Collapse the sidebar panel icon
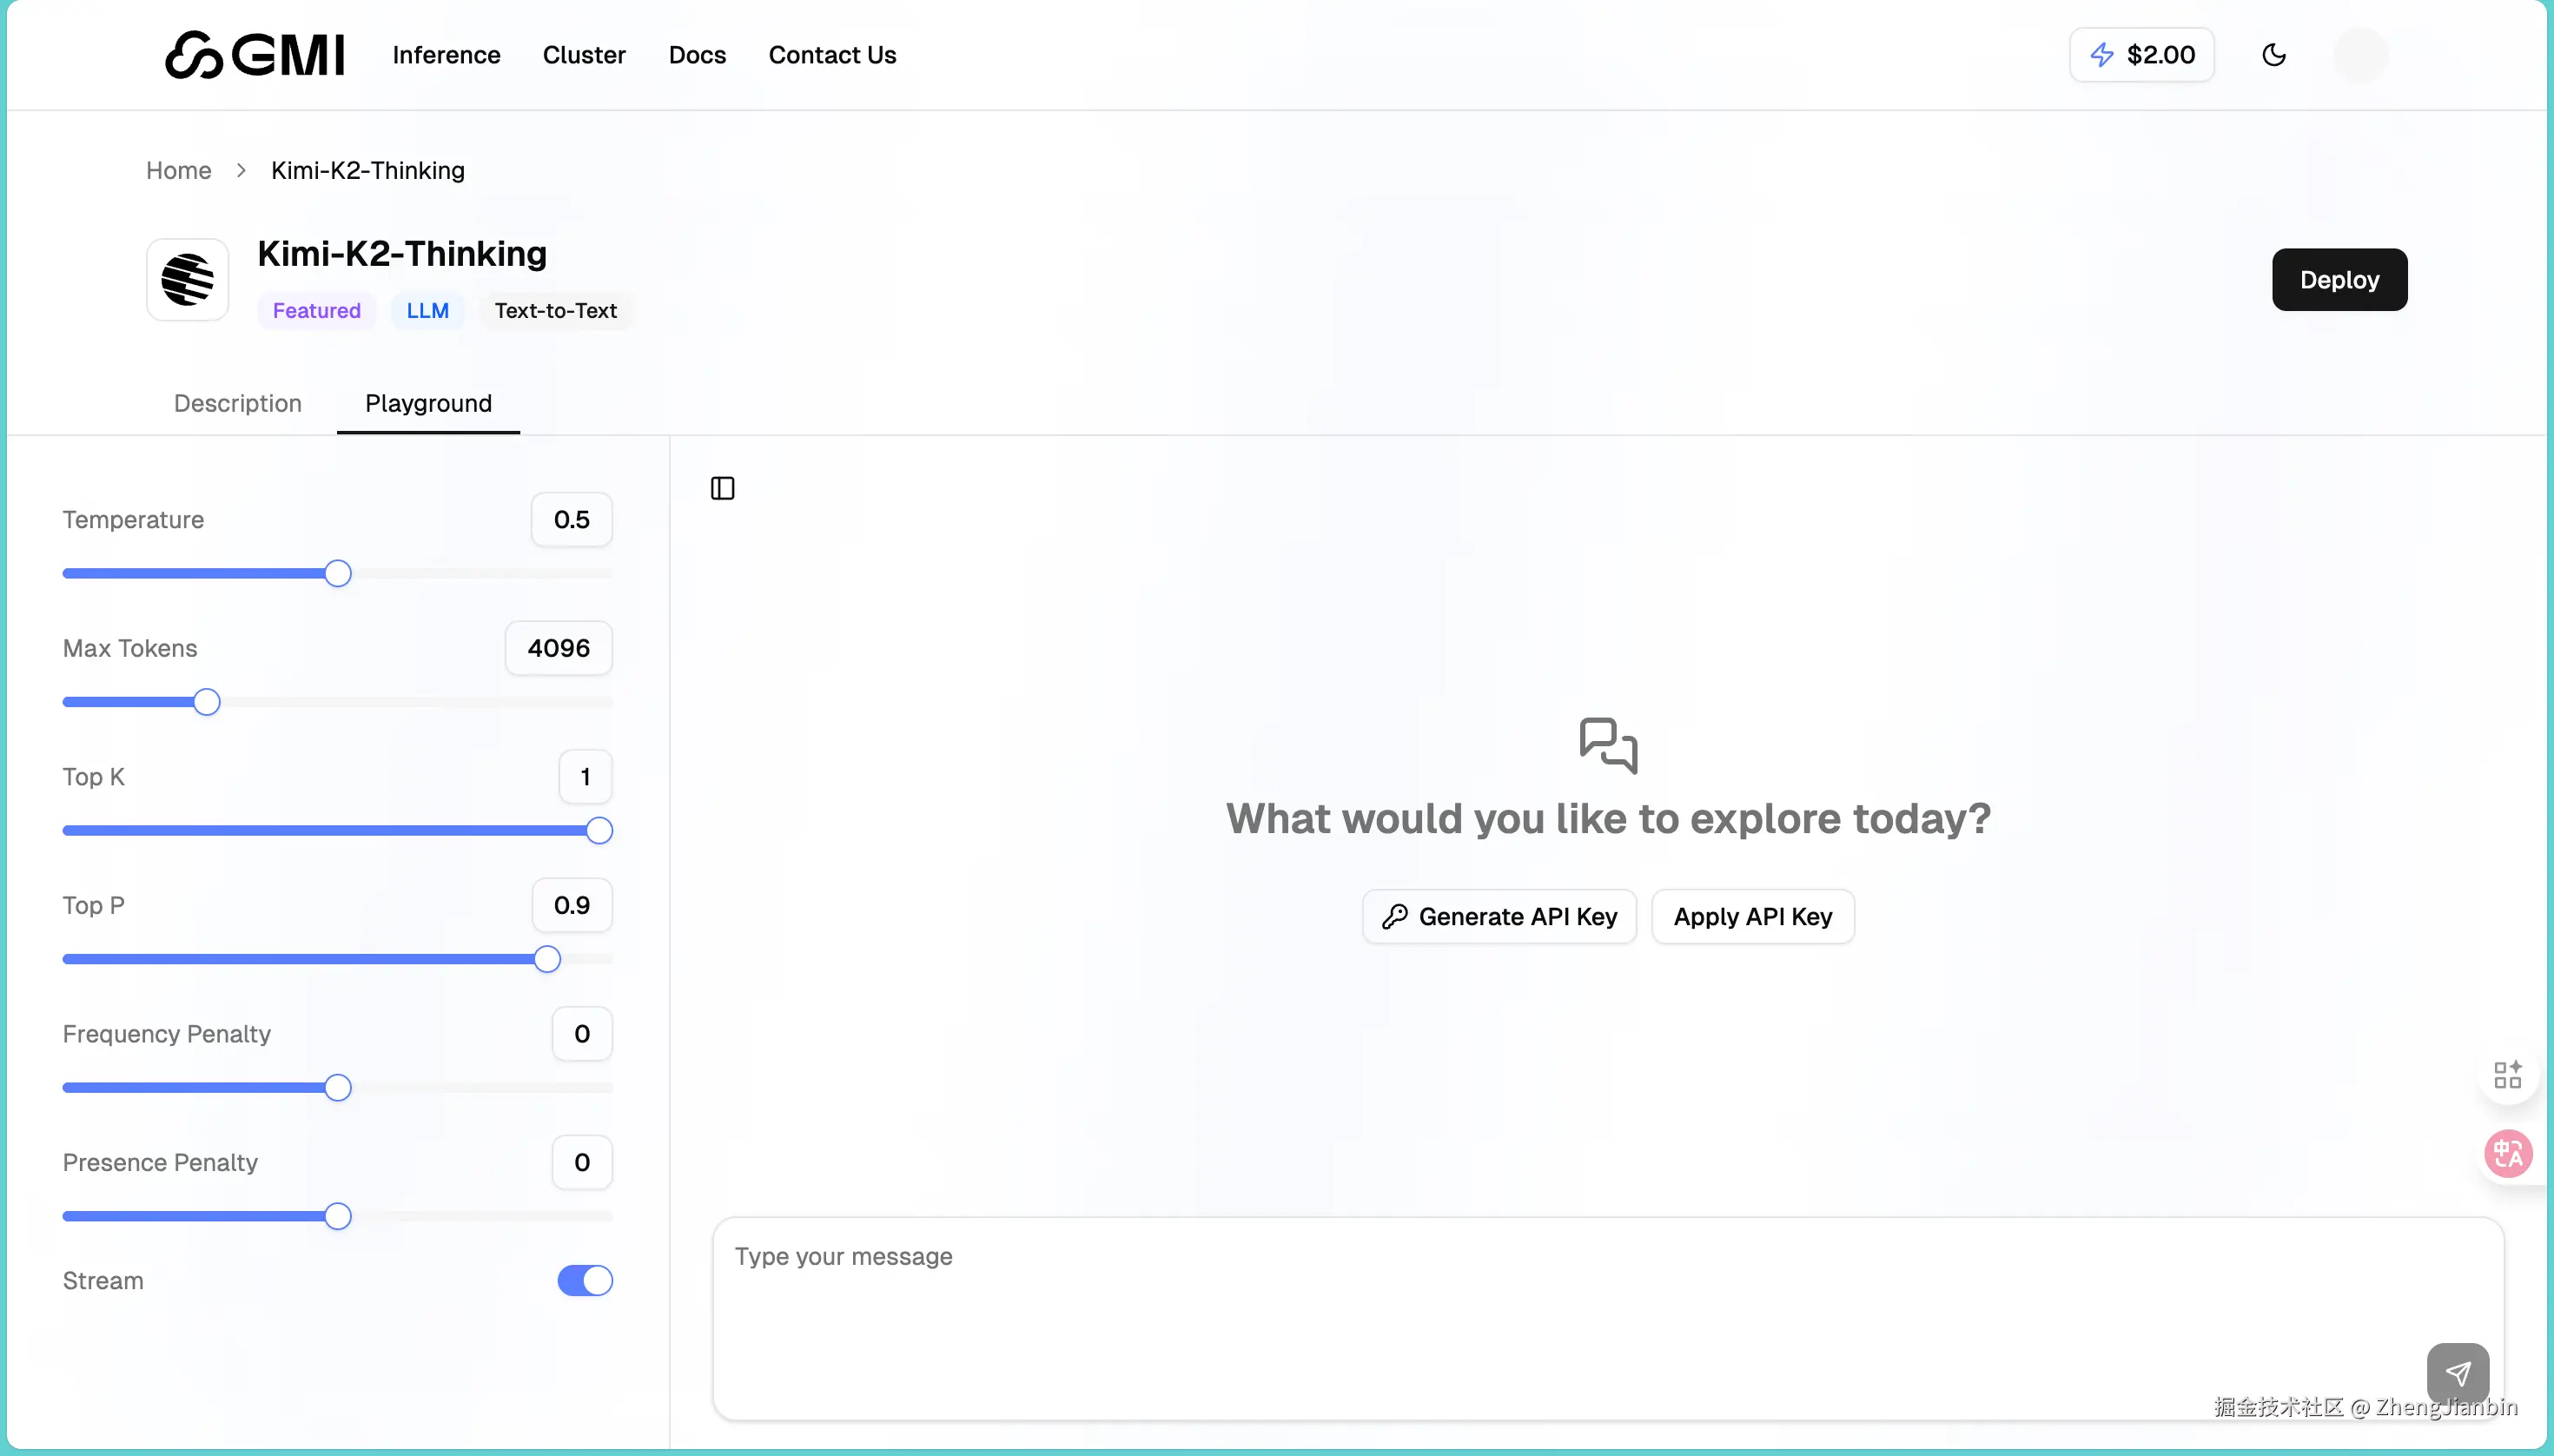This screenshot has height=1456, width=2554. (x=722, y=488)
